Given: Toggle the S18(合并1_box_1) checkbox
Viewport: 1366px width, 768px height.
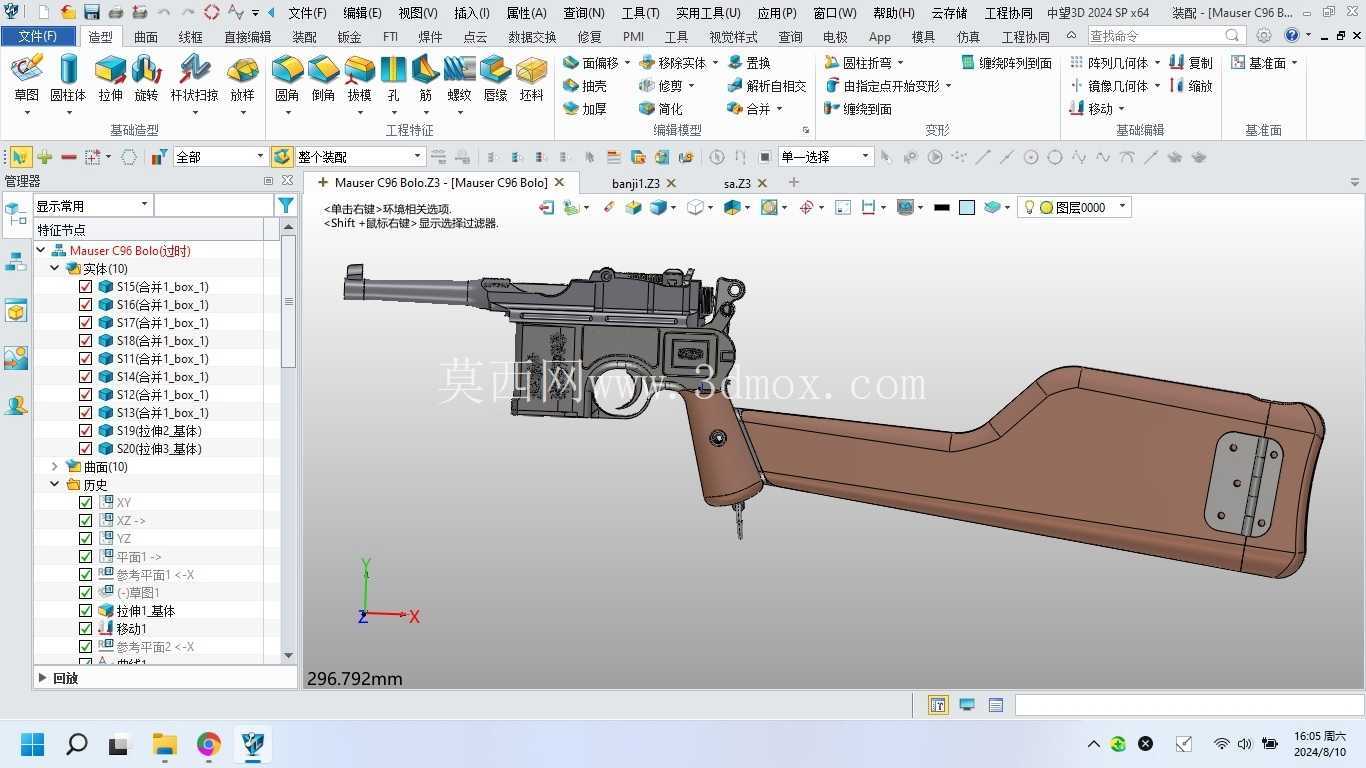Looking at the screenshot, I should pos(85,341).
